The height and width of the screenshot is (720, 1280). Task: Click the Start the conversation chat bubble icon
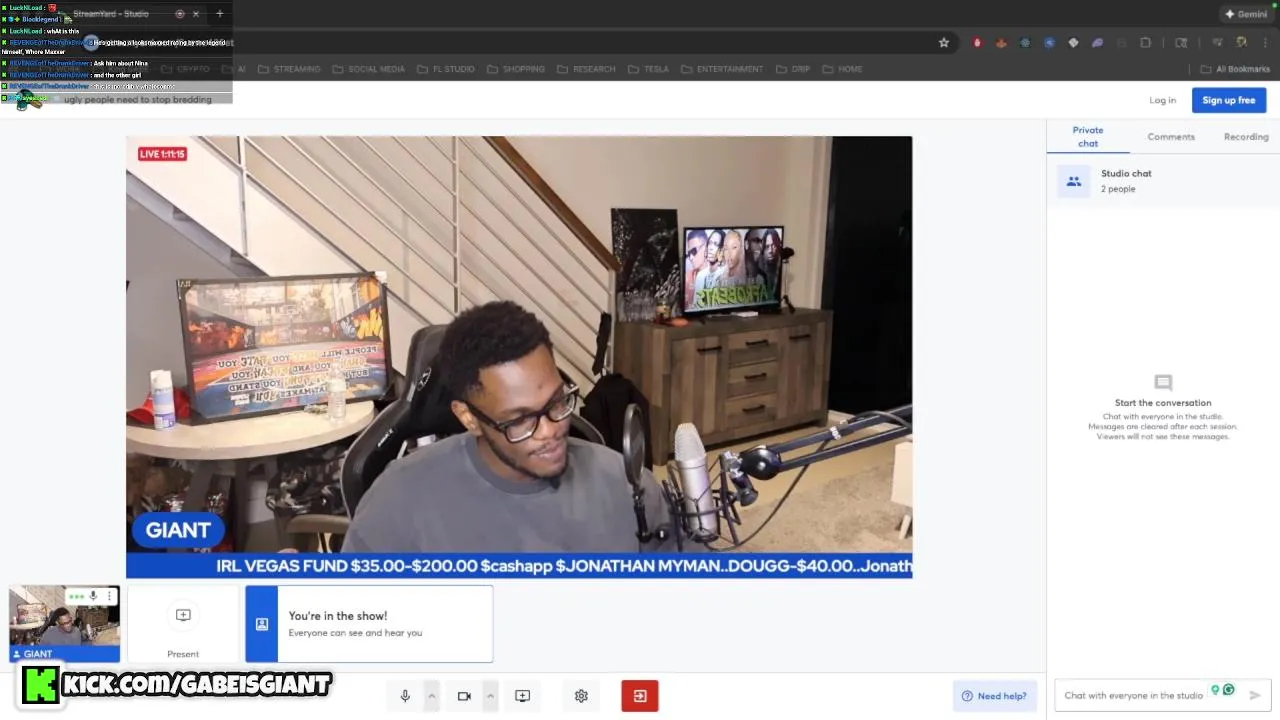[1163, 383]
